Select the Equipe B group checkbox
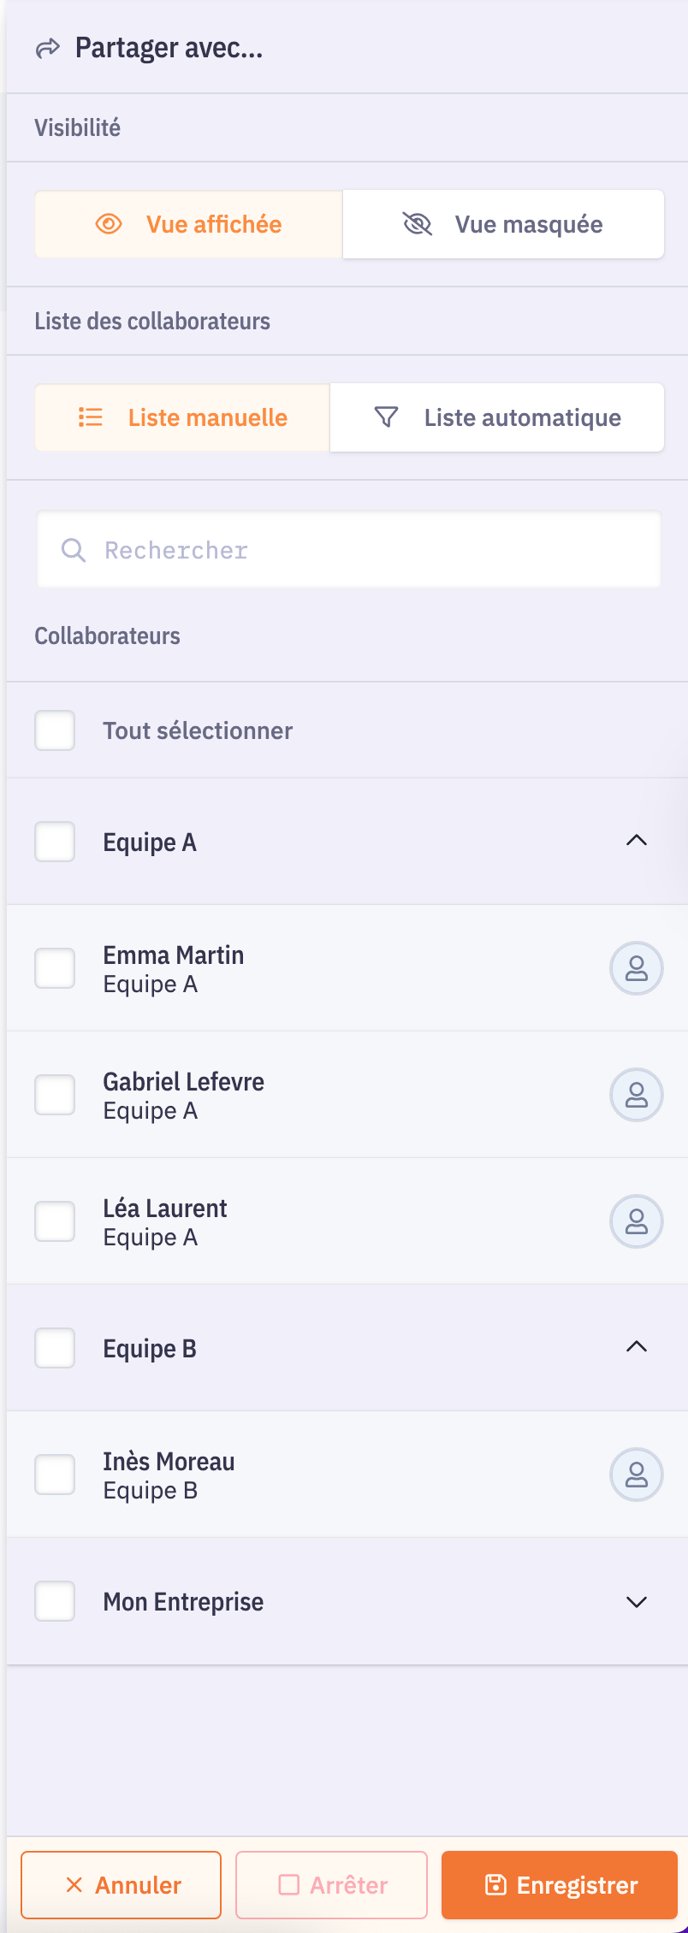Image resolution: width=688 pixels, height=1933 pixels. 55,1348
